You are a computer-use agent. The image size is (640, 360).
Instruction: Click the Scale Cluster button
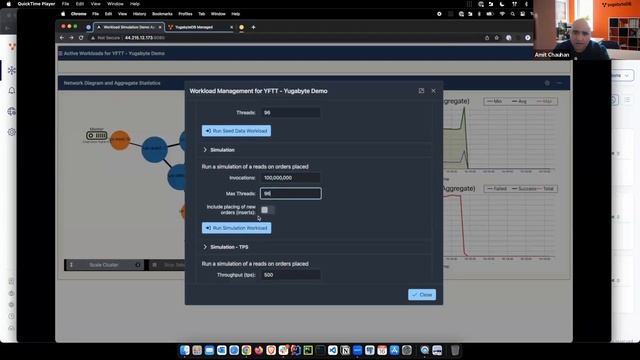[x=104, y=265]
